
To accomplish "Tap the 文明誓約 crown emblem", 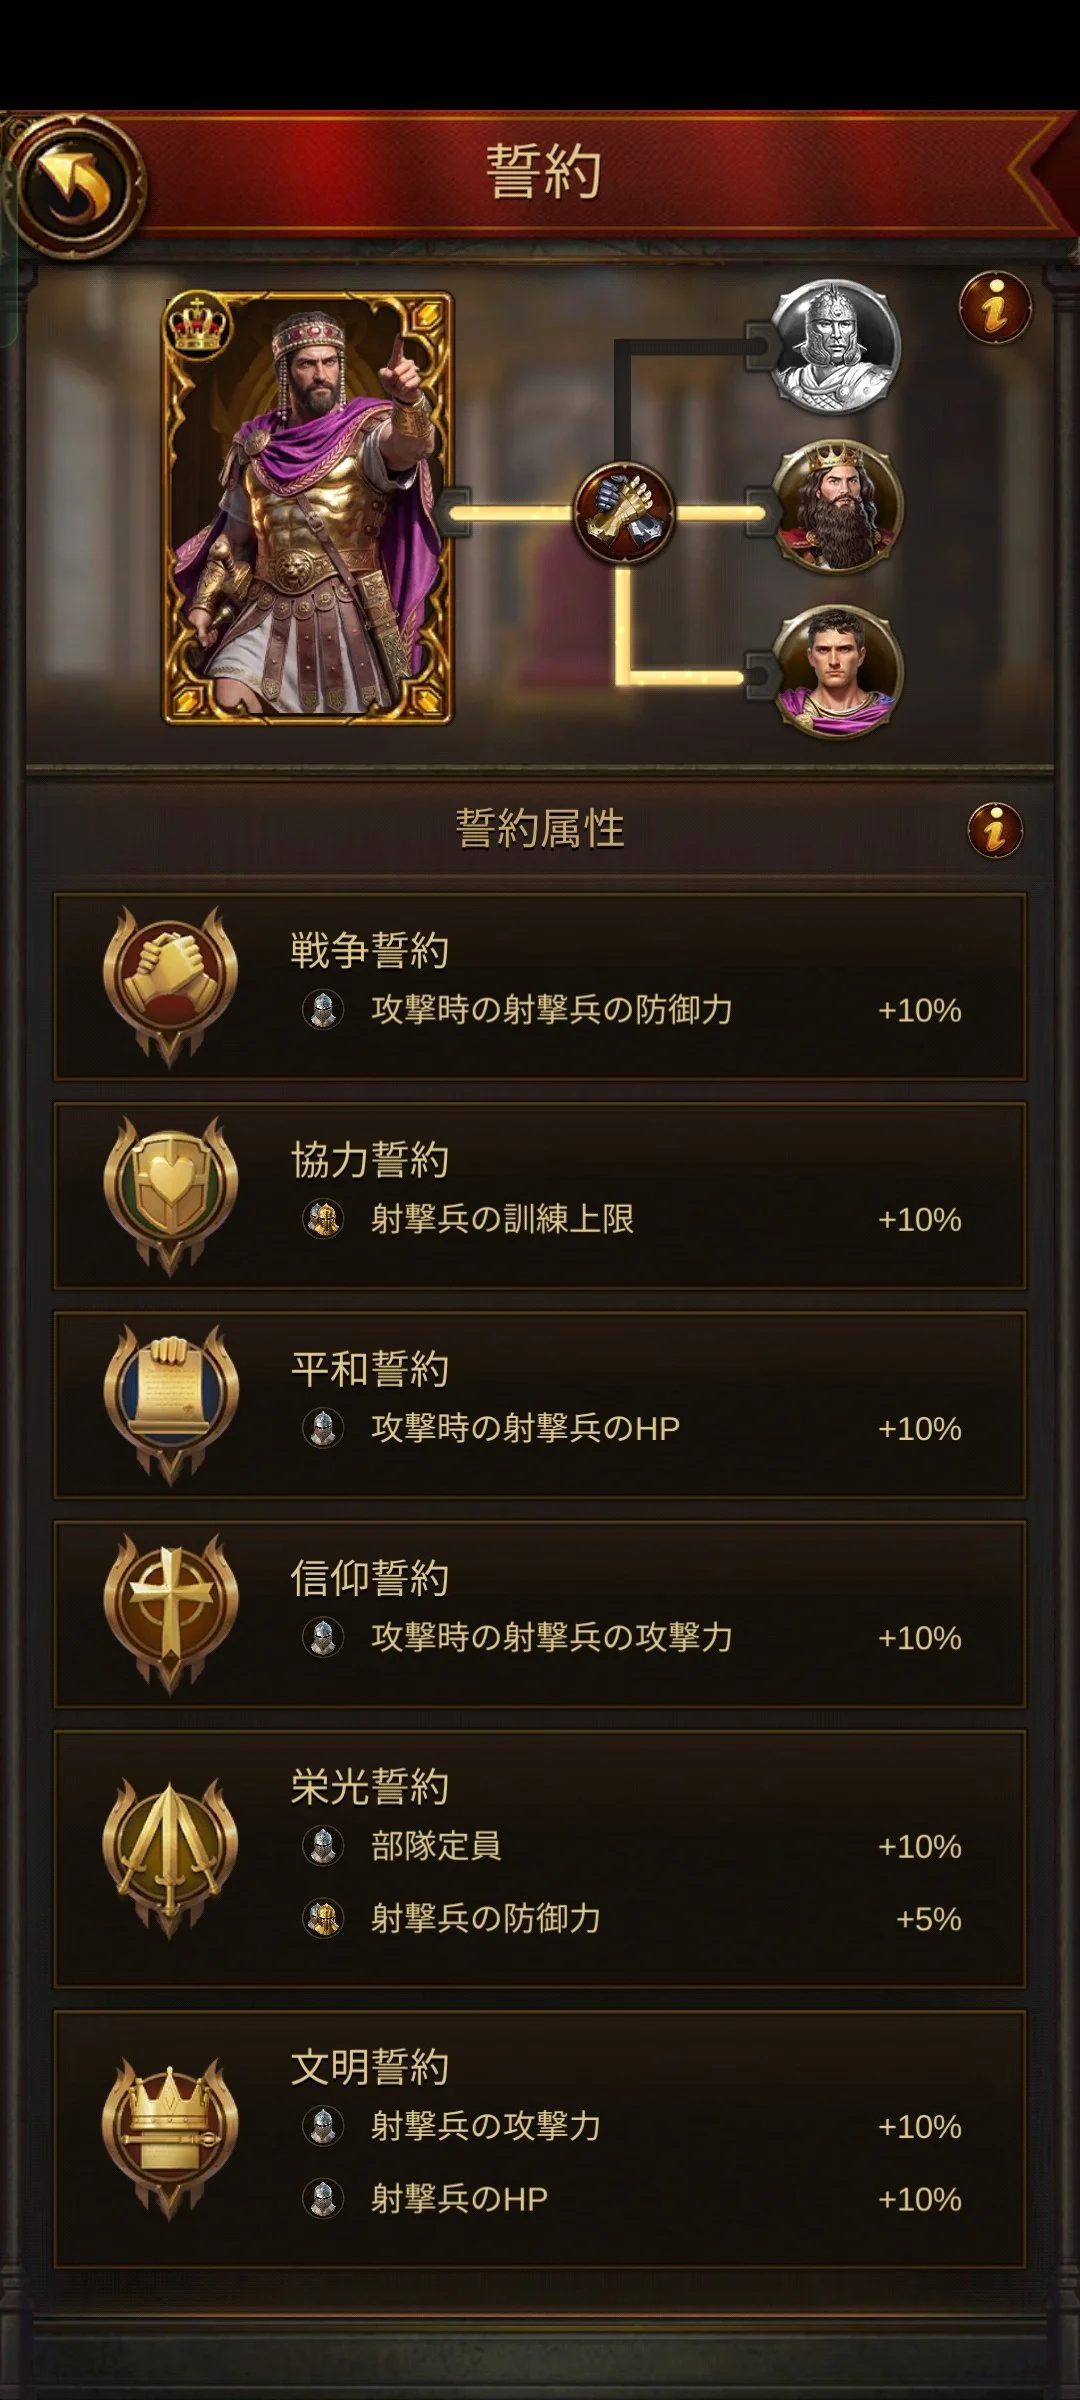I will pyautogui.click(x=170, y=2138).
